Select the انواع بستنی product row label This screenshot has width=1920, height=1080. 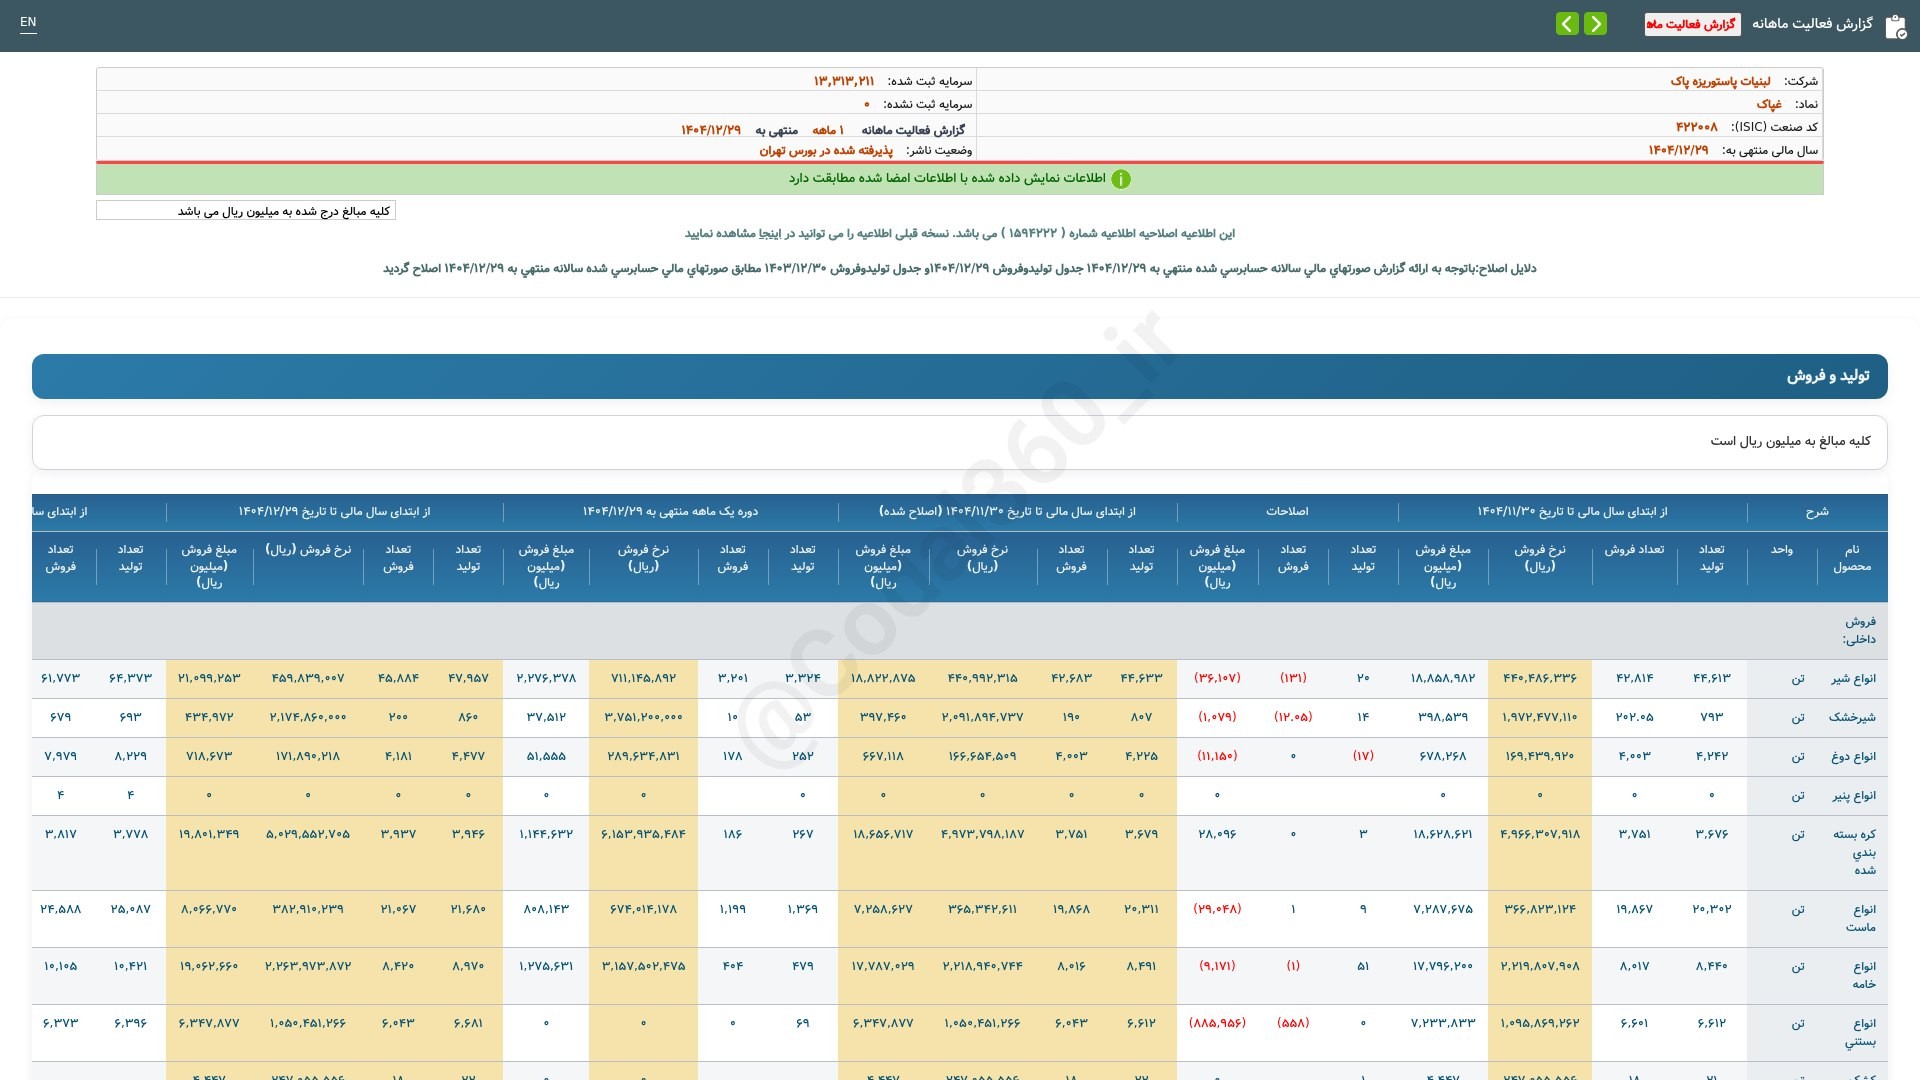(x=1861, y=1032)
